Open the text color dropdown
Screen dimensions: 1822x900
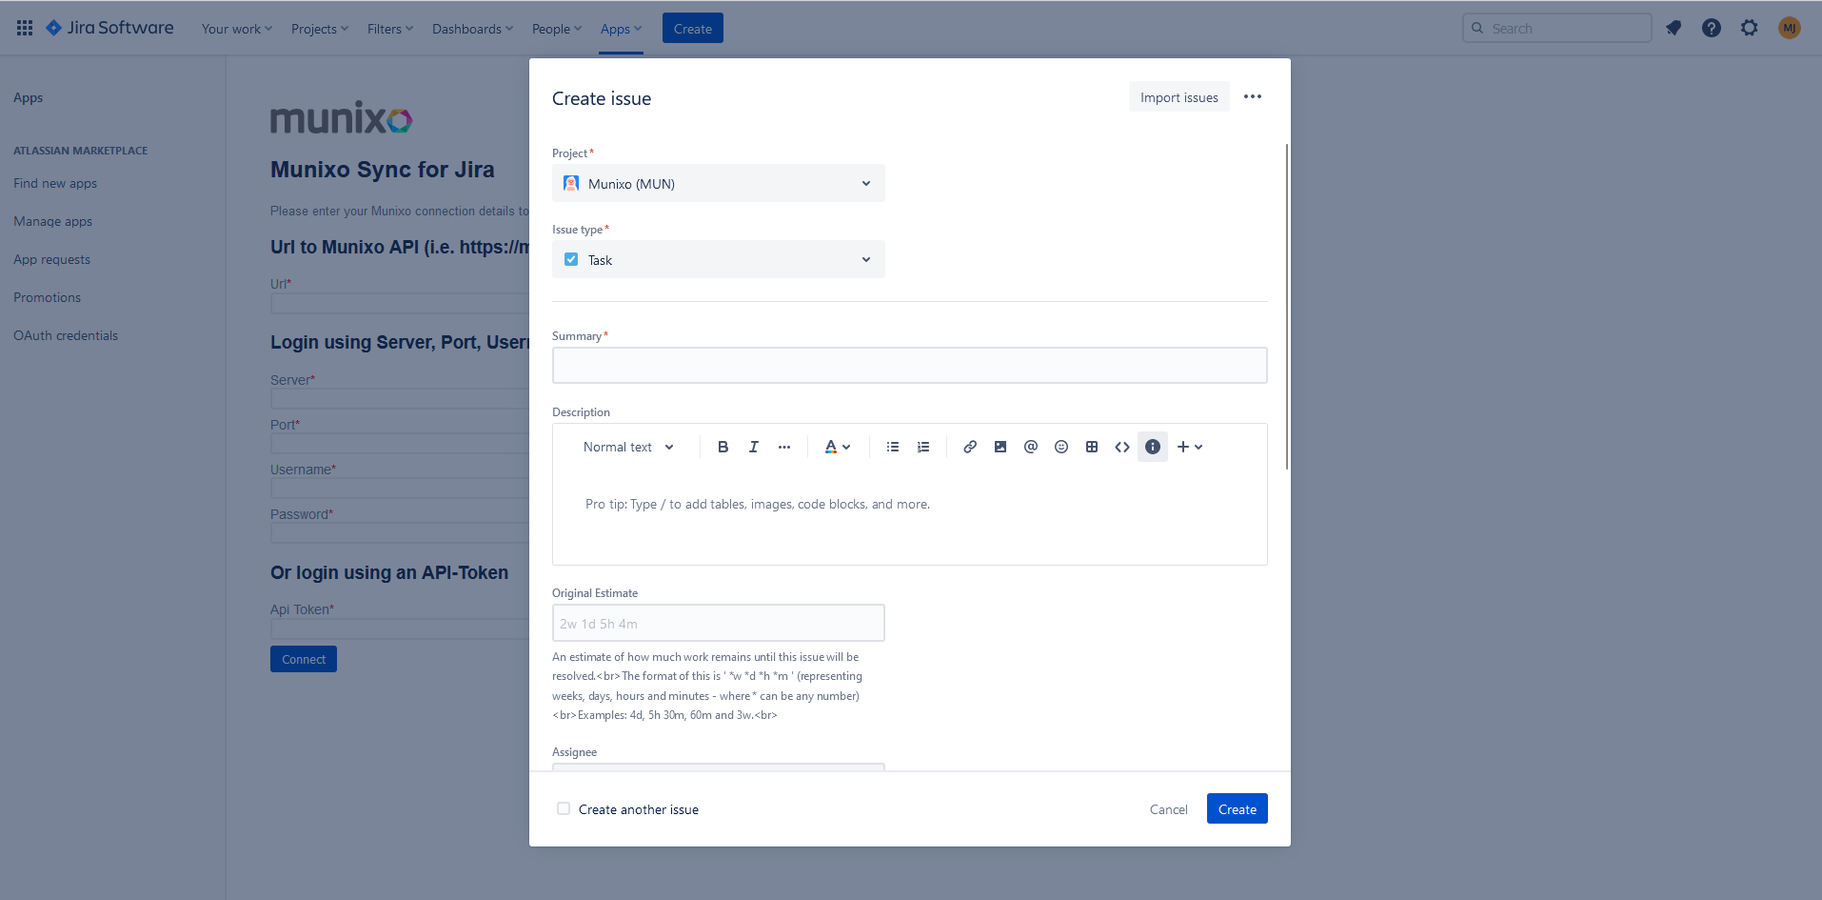click(x=837, y=447)
